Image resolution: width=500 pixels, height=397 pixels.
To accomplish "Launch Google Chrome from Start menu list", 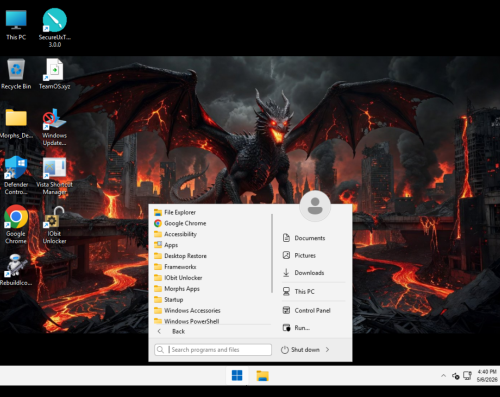I will click(212, 223).
